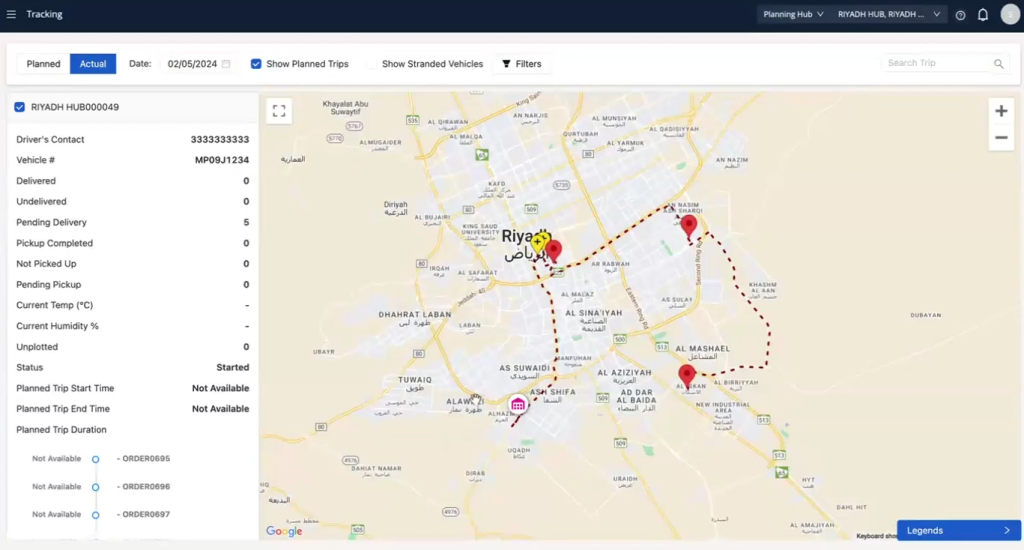Zoom in on the map
This screenshot has width=1024, height=550.
[1001, 111]
